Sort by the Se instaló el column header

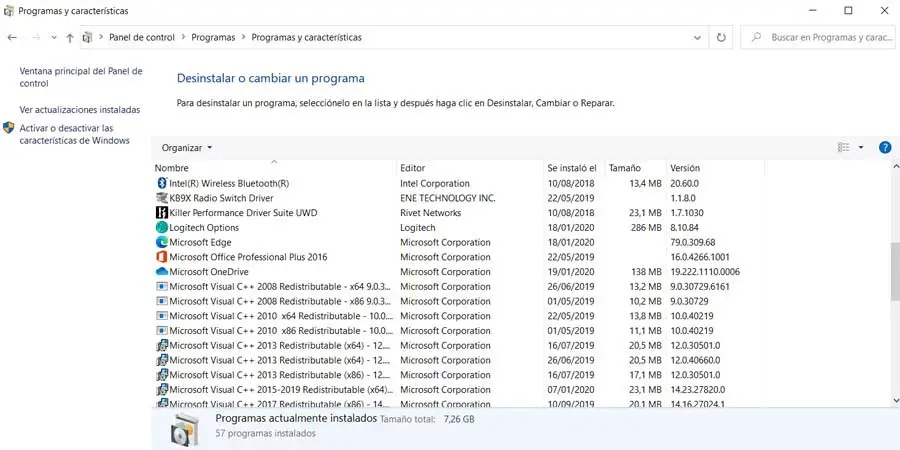point(574,168)
